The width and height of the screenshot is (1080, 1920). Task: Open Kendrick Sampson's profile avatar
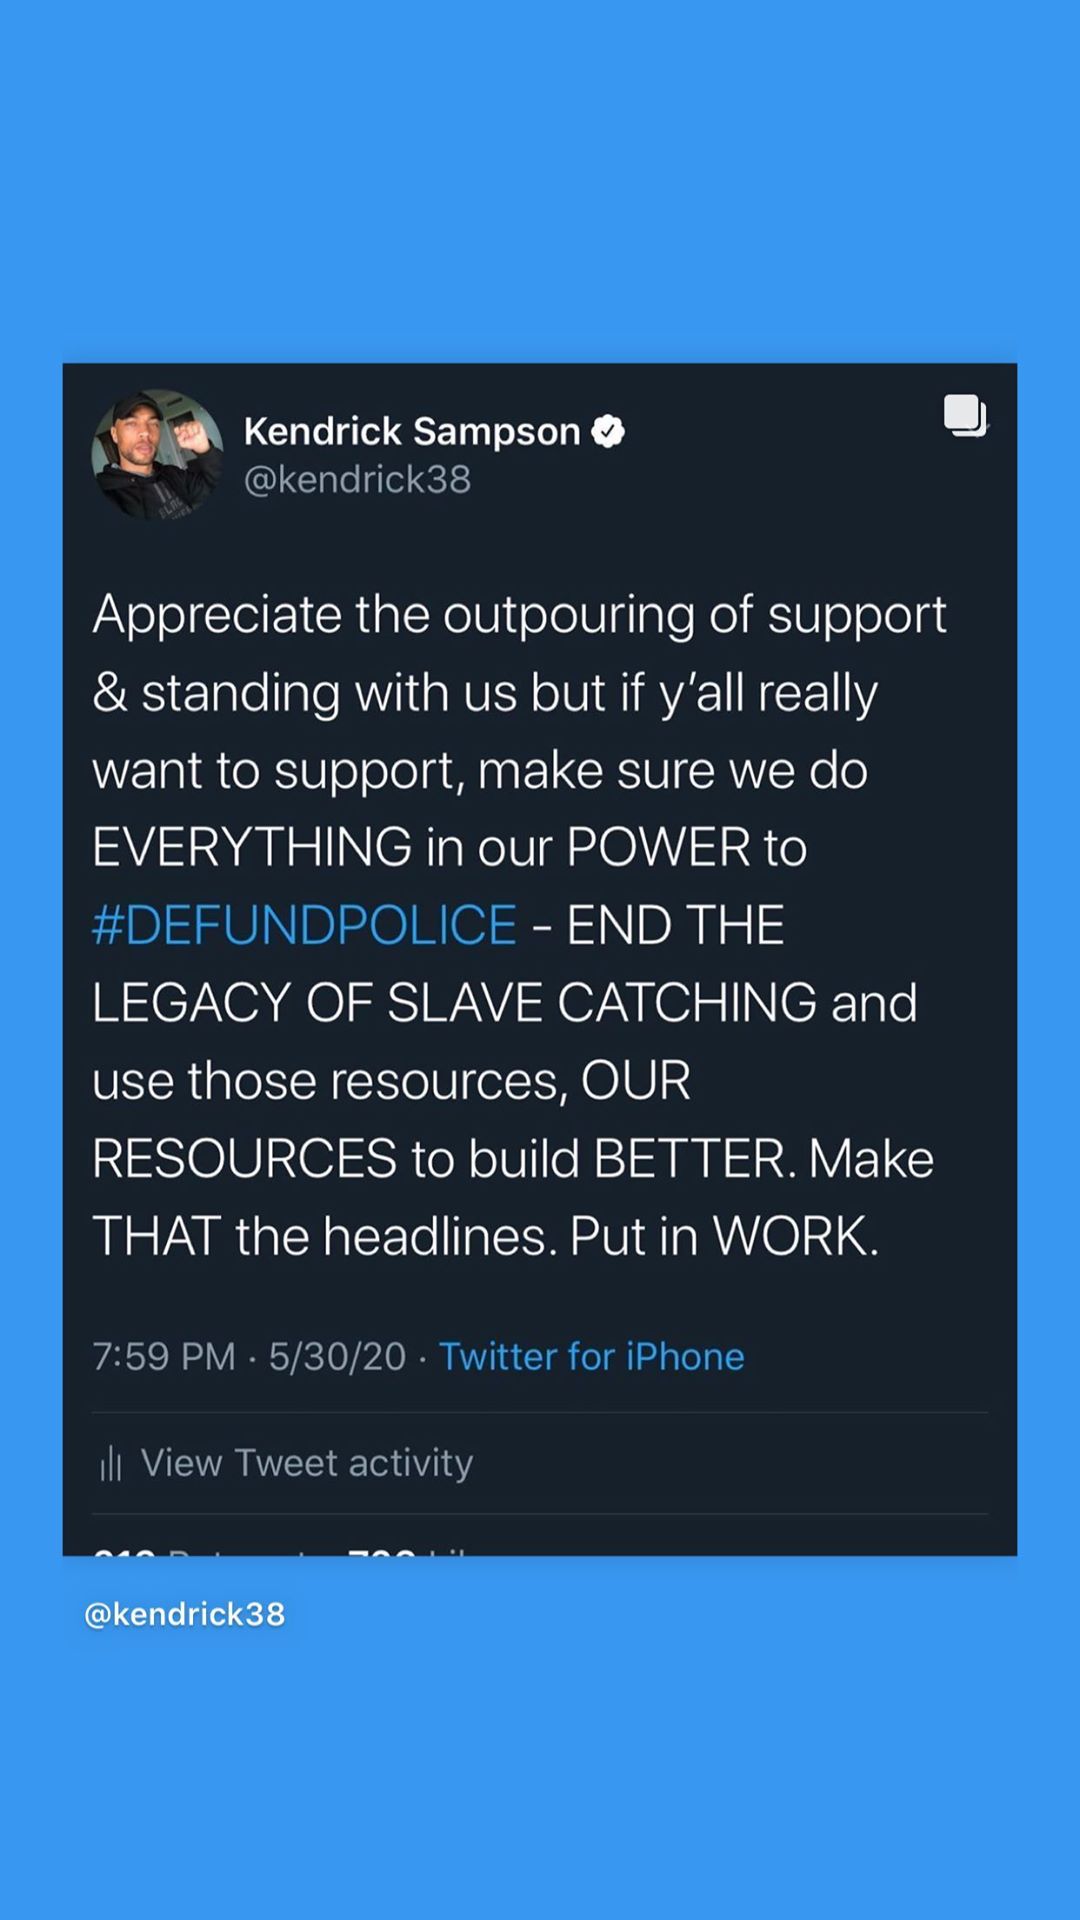point(157,455)
